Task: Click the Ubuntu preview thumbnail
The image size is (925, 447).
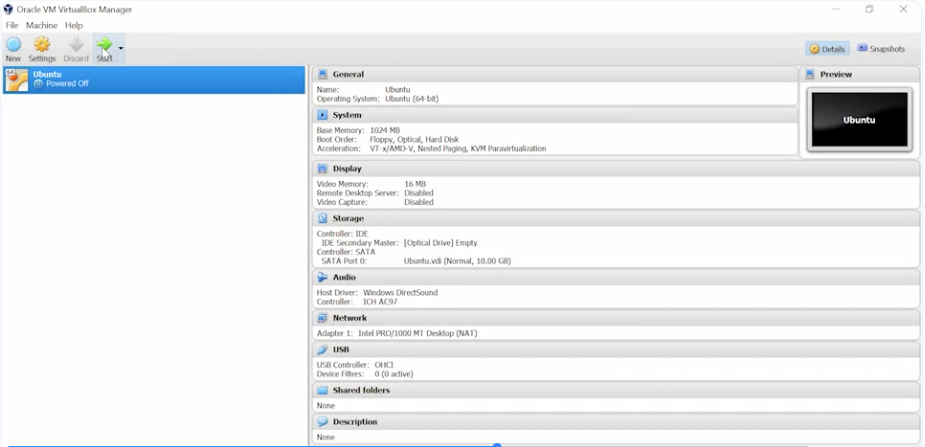Action: (x=860, y=120)
